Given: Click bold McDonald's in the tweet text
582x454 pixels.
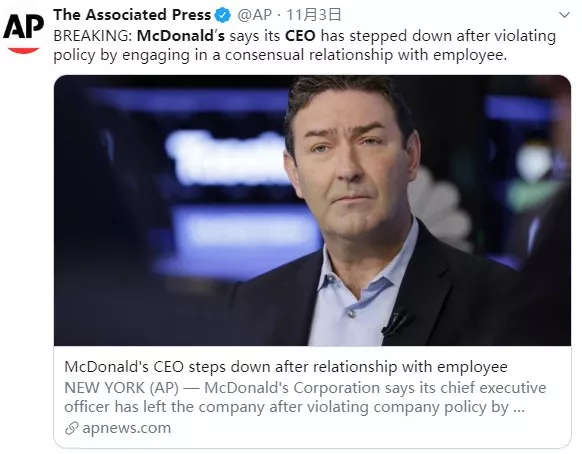Looking at the screenshot, I should [x=181, y=36].
